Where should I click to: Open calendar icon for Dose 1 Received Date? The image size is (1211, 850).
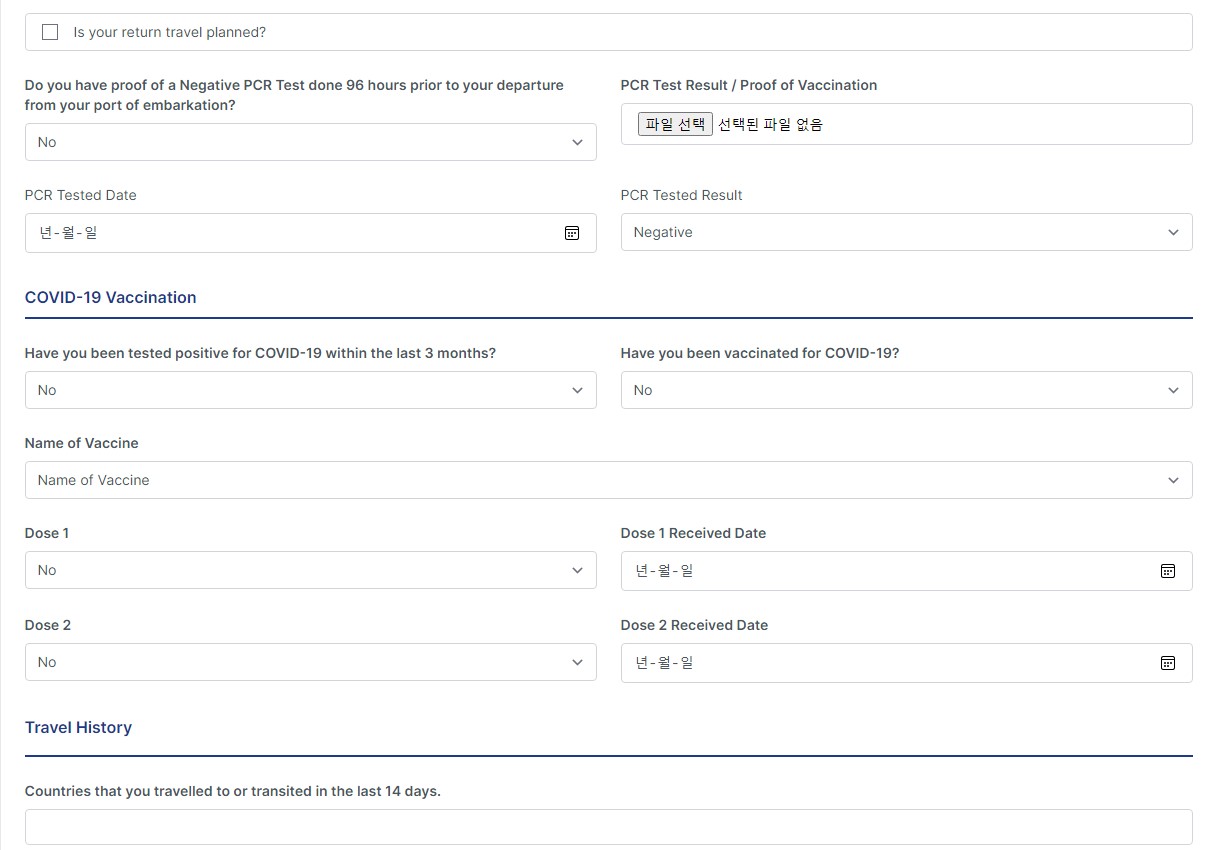click(x=1167, y=571)
